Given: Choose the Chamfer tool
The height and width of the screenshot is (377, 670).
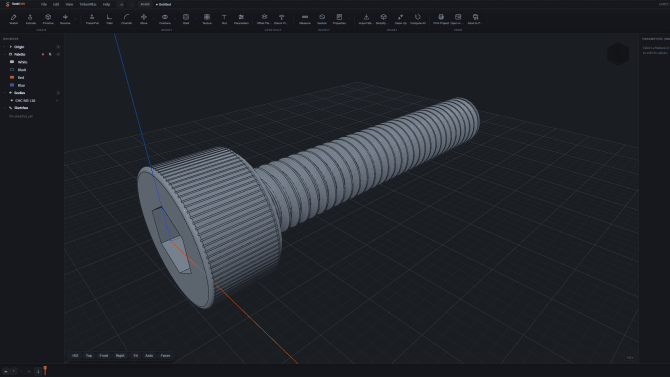Looking at the screenshot, I should (x=126, y=19).
